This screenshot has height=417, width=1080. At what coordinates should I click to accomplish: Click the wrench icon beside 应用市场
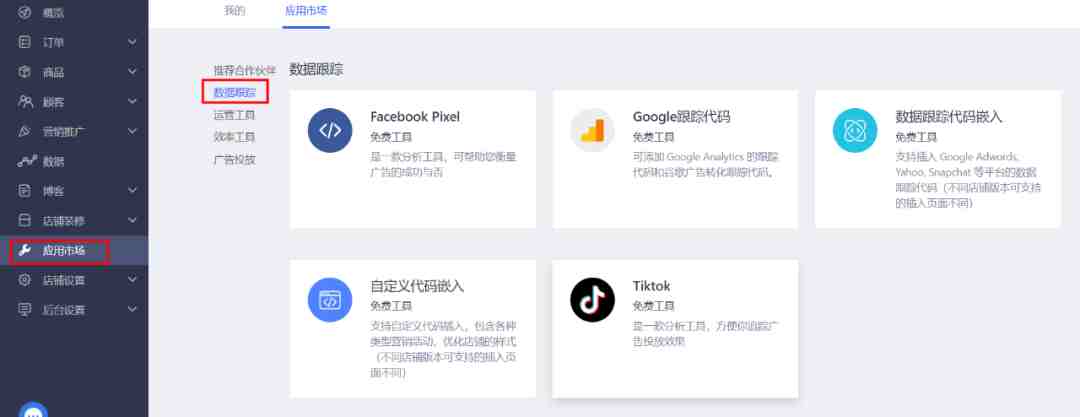25,250
